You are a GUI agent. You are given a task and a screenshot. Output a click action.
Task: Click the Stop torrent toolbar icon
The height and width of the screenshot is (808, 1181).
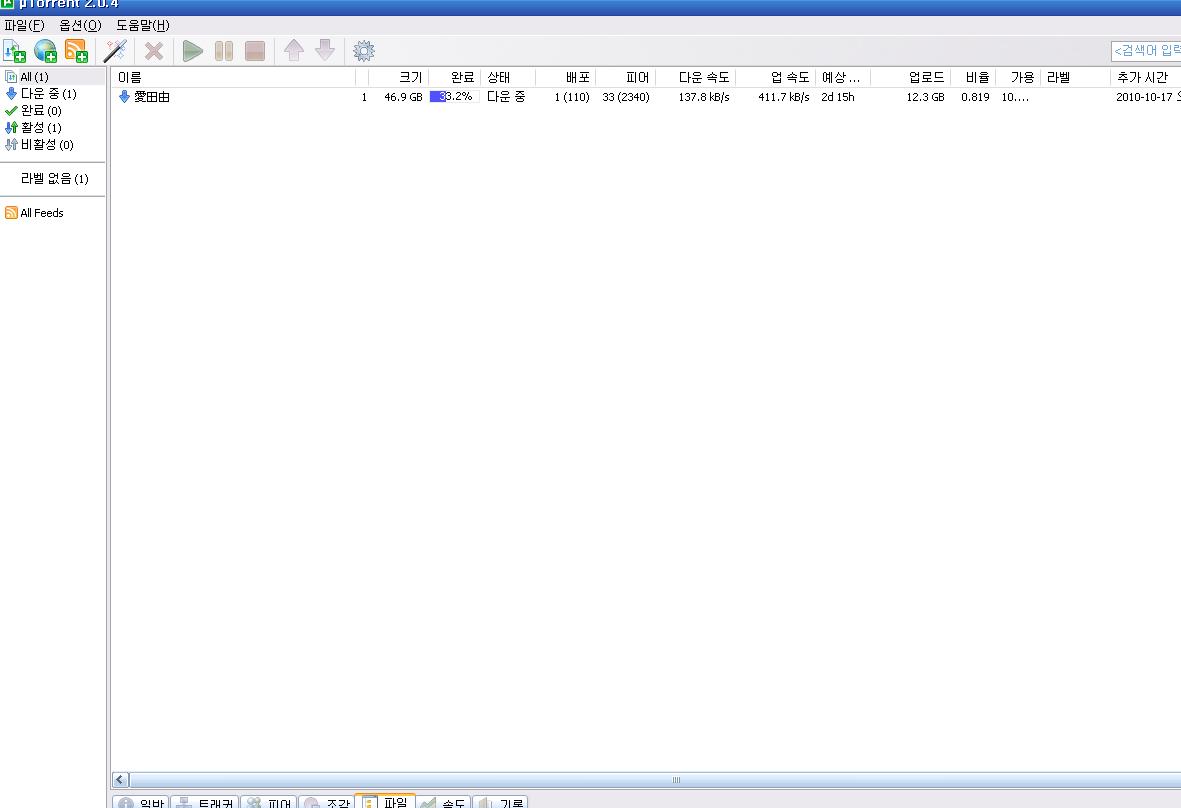tap(255, 51)
